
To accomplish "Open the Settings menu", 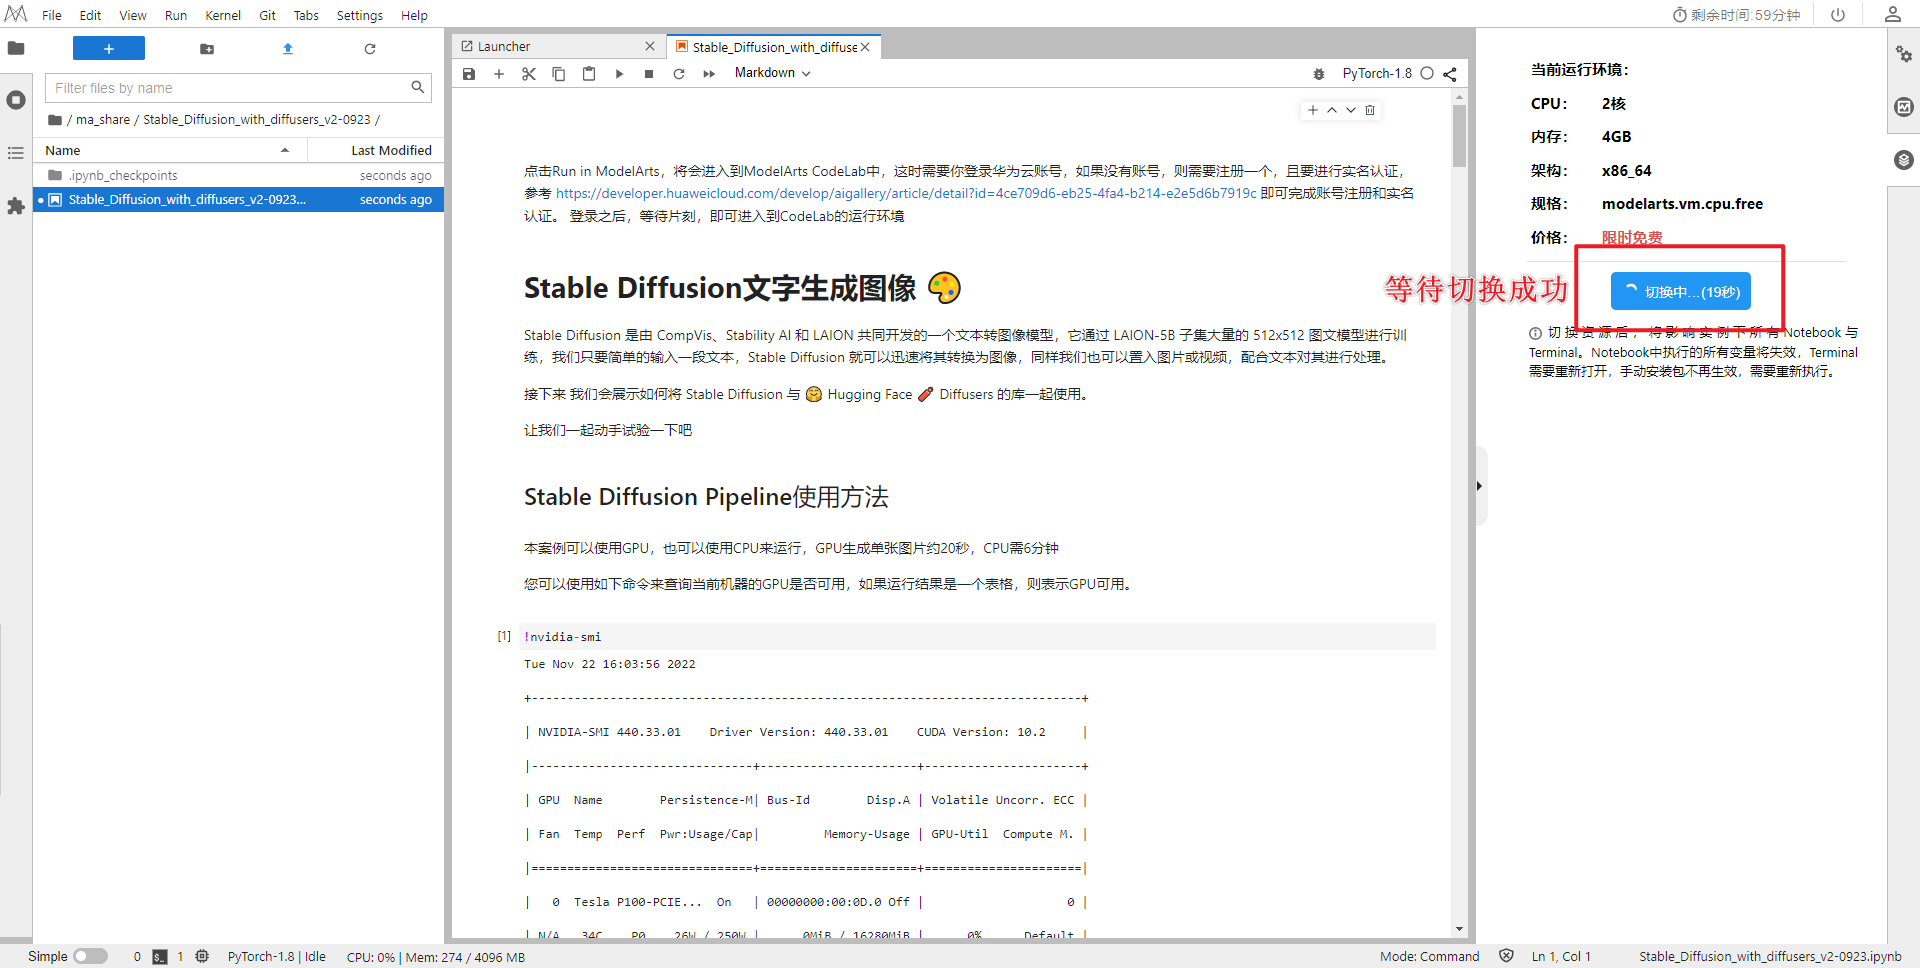I will click(360, 15).
